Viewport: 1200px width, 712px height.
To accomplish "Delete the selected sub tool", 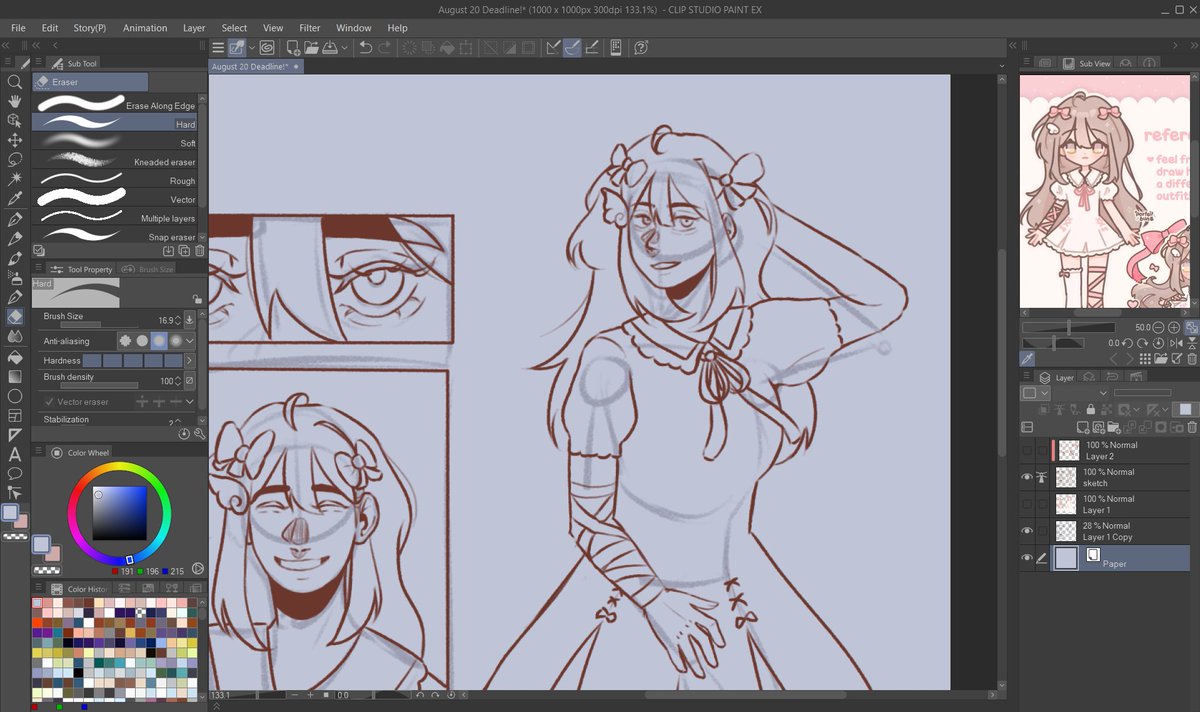I will (199, 251).
